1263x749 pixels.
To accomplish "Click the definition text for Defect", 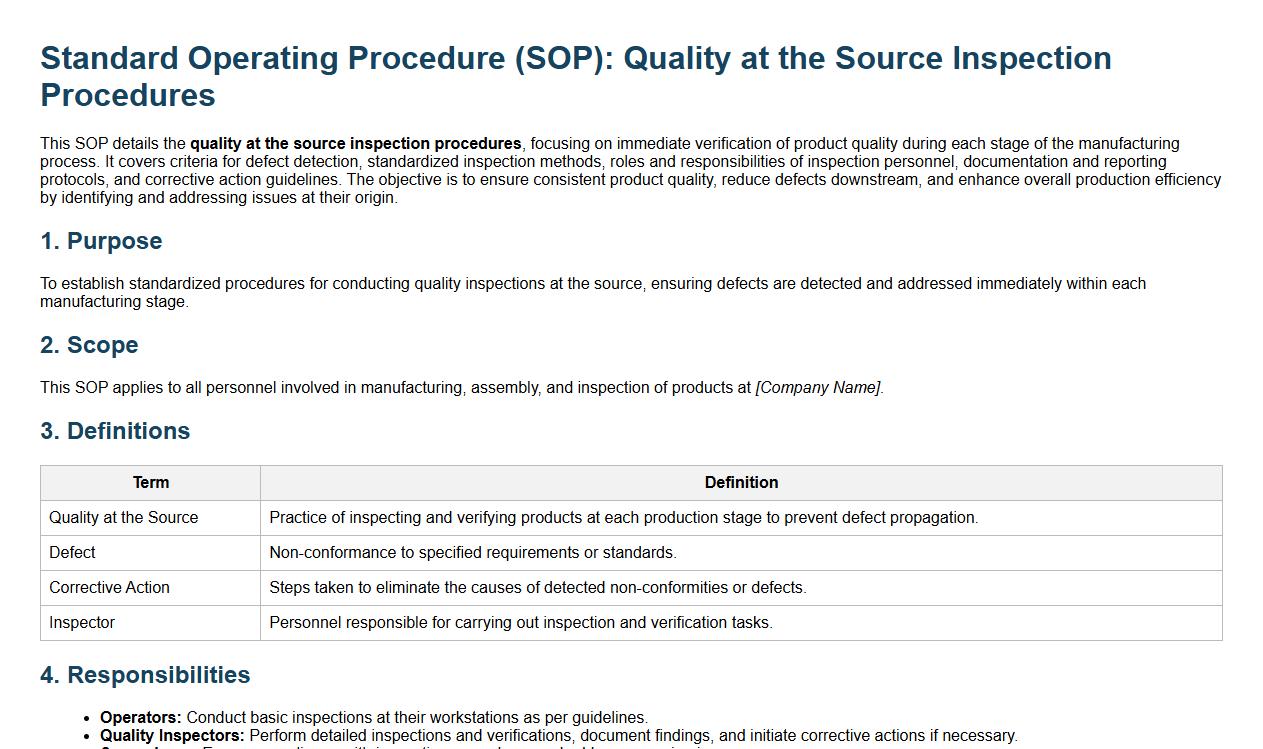I will tap(473, 553).
